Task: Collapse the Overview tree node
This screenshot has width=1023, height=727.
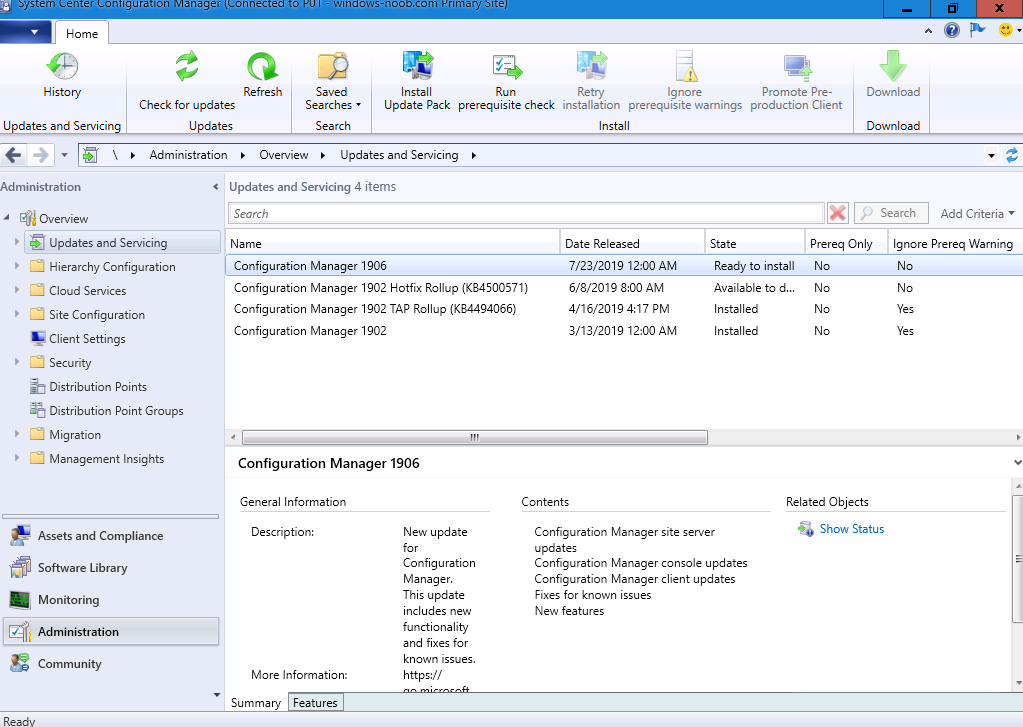Action: coord(7,217)
